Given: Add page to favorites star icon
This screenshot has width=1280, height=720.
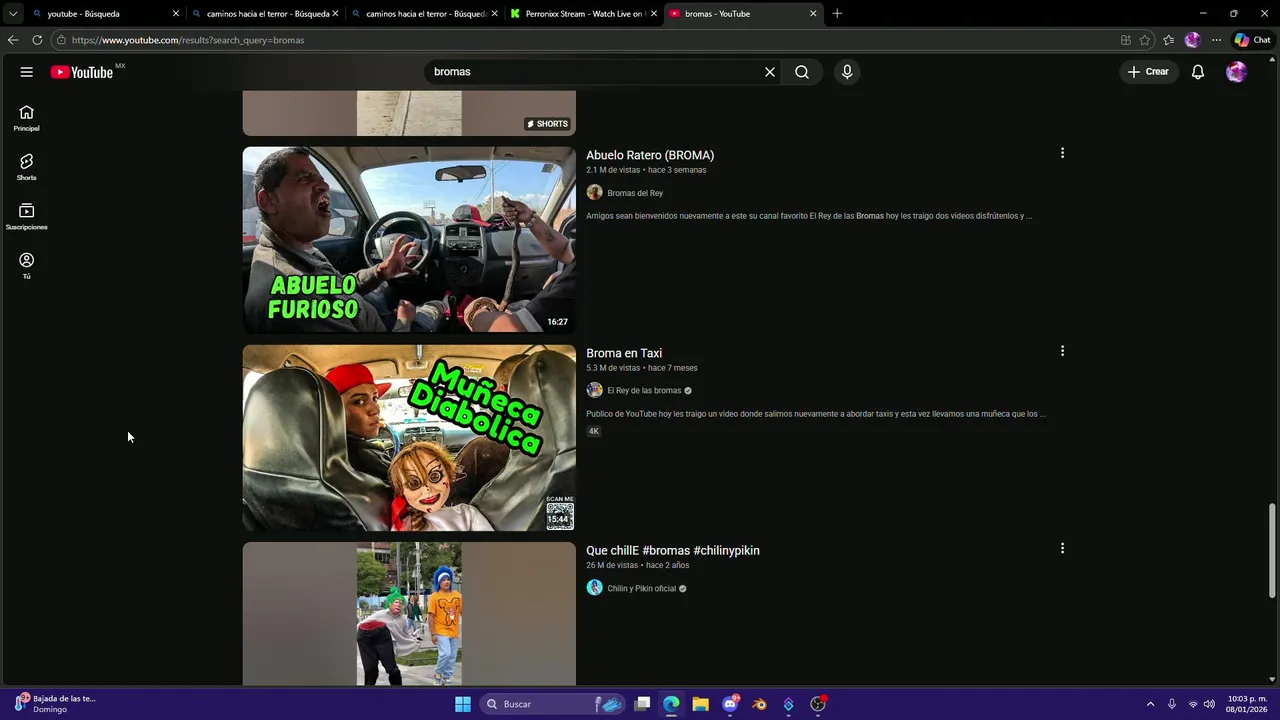Looking at the screenshot, I should (1145, 40).
